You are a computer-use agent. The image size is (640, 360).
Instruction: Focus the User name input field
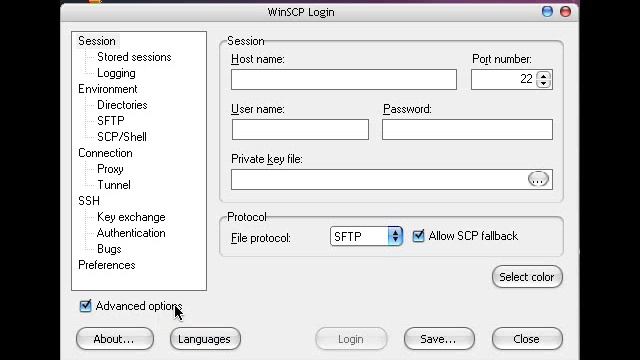tap(300, 129)
